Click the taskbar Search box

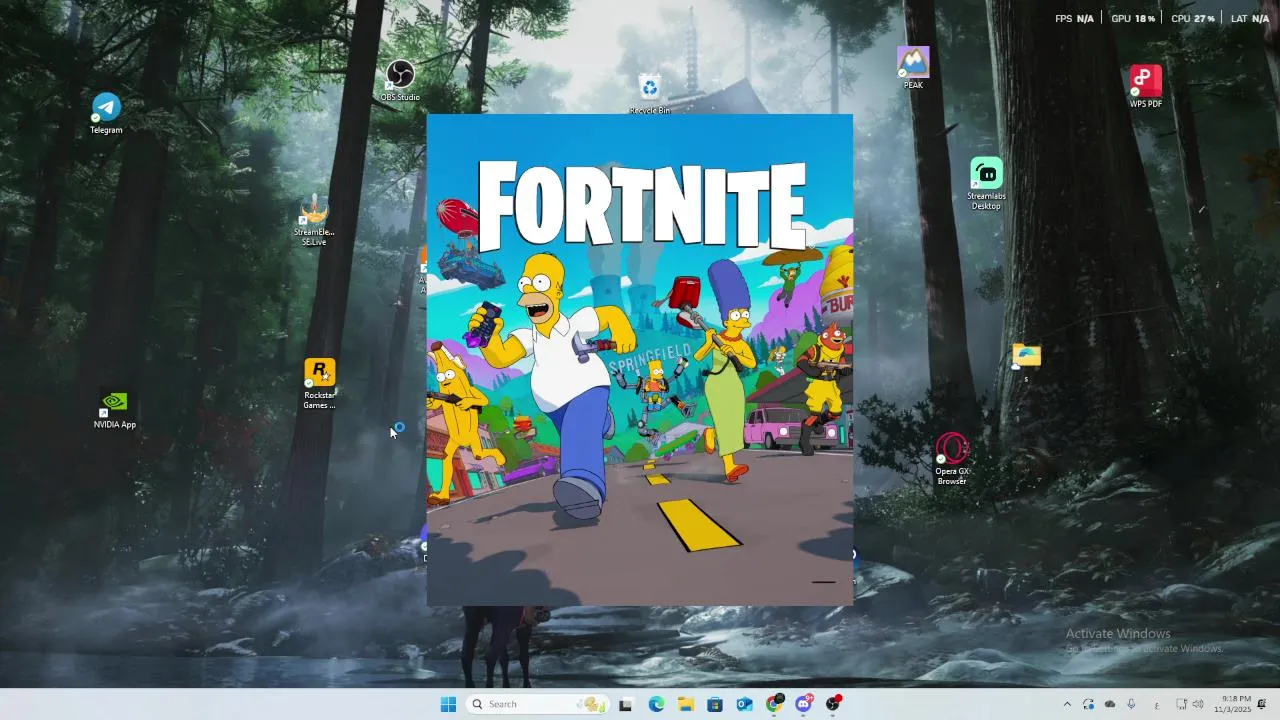[537, 704]
